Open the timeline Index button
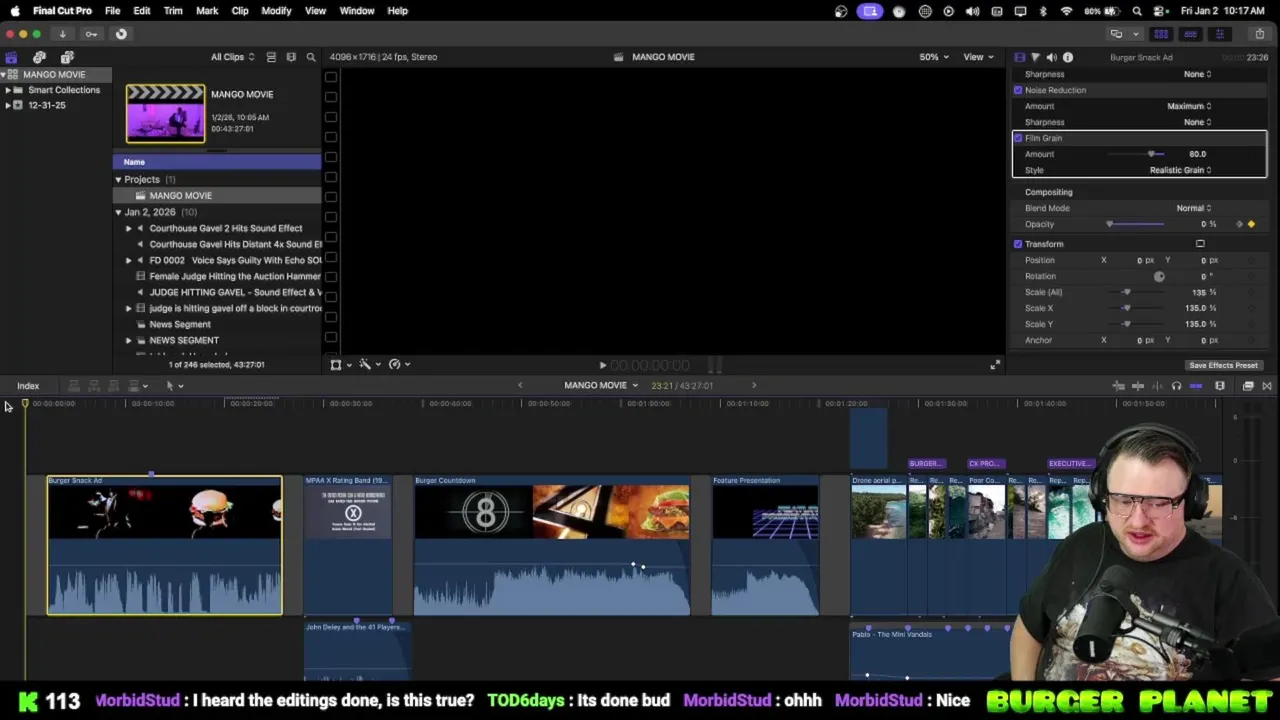The width and height of the screenshot is (1280, 720). pos(28,386)
